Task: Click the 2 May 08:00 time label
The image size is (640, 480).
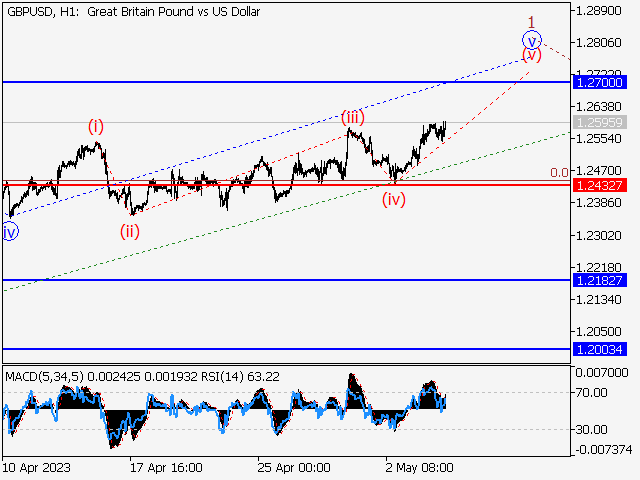Action: point(420,467)
